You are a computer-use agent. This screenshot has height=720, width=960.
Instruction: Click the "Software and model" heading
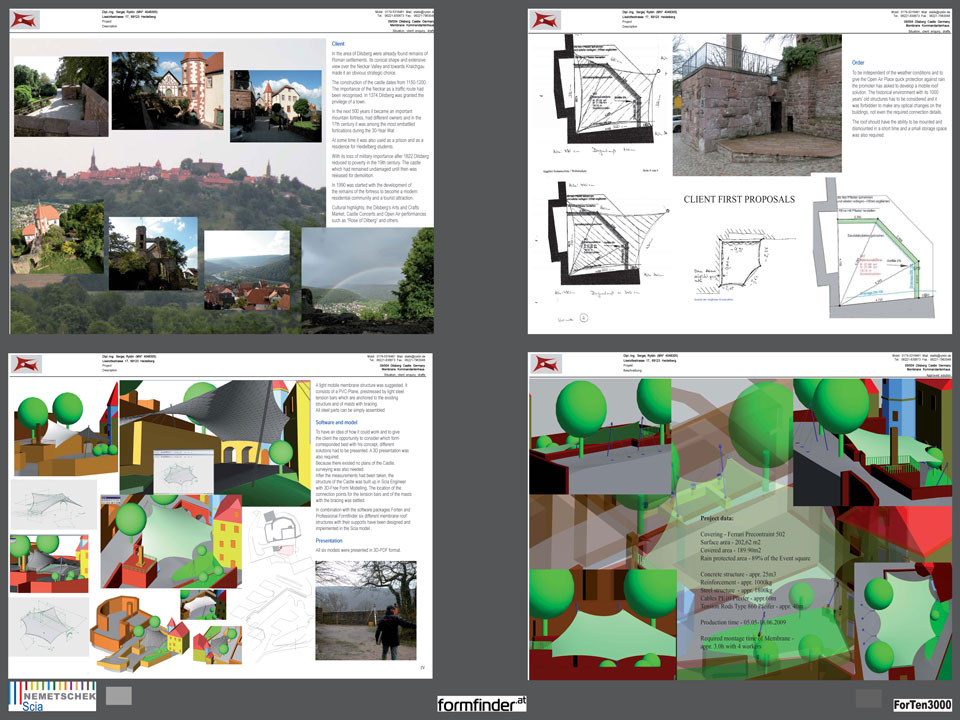point(343,423)
